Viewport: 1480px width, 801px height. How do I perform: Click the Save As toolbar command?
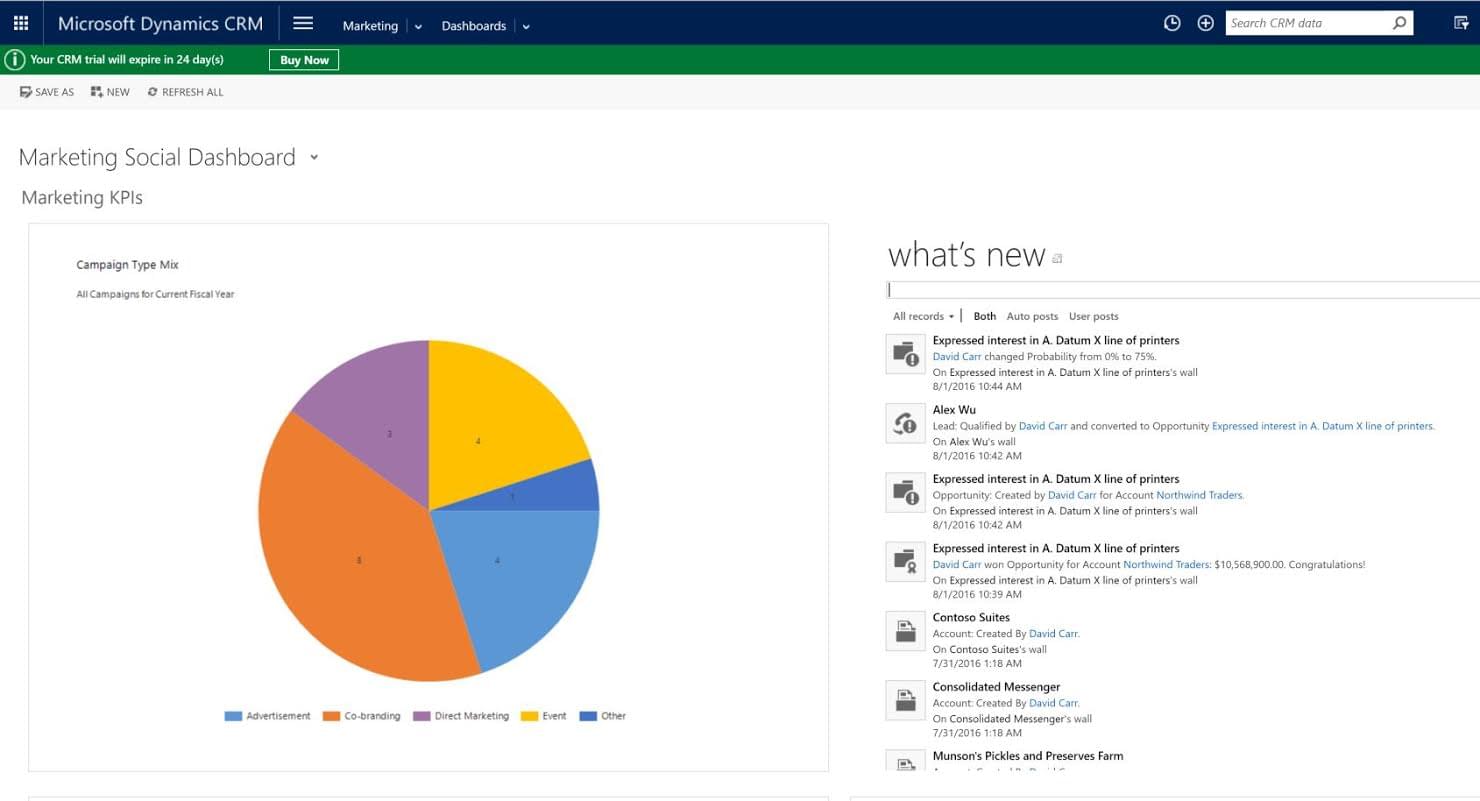pos(47,92)
